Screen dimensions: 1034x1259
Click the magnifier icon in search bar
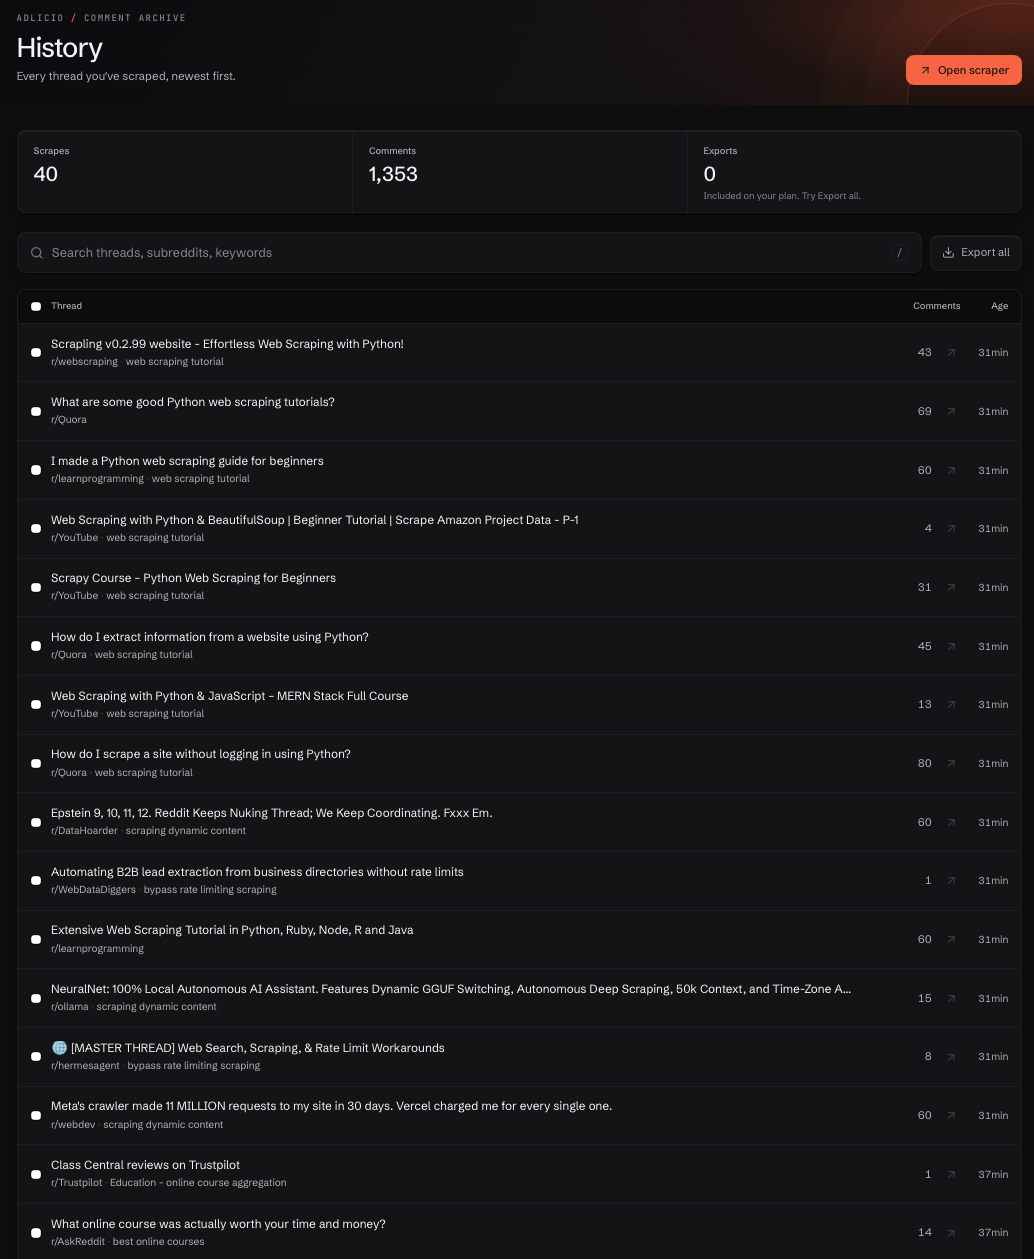click(37, 253)
